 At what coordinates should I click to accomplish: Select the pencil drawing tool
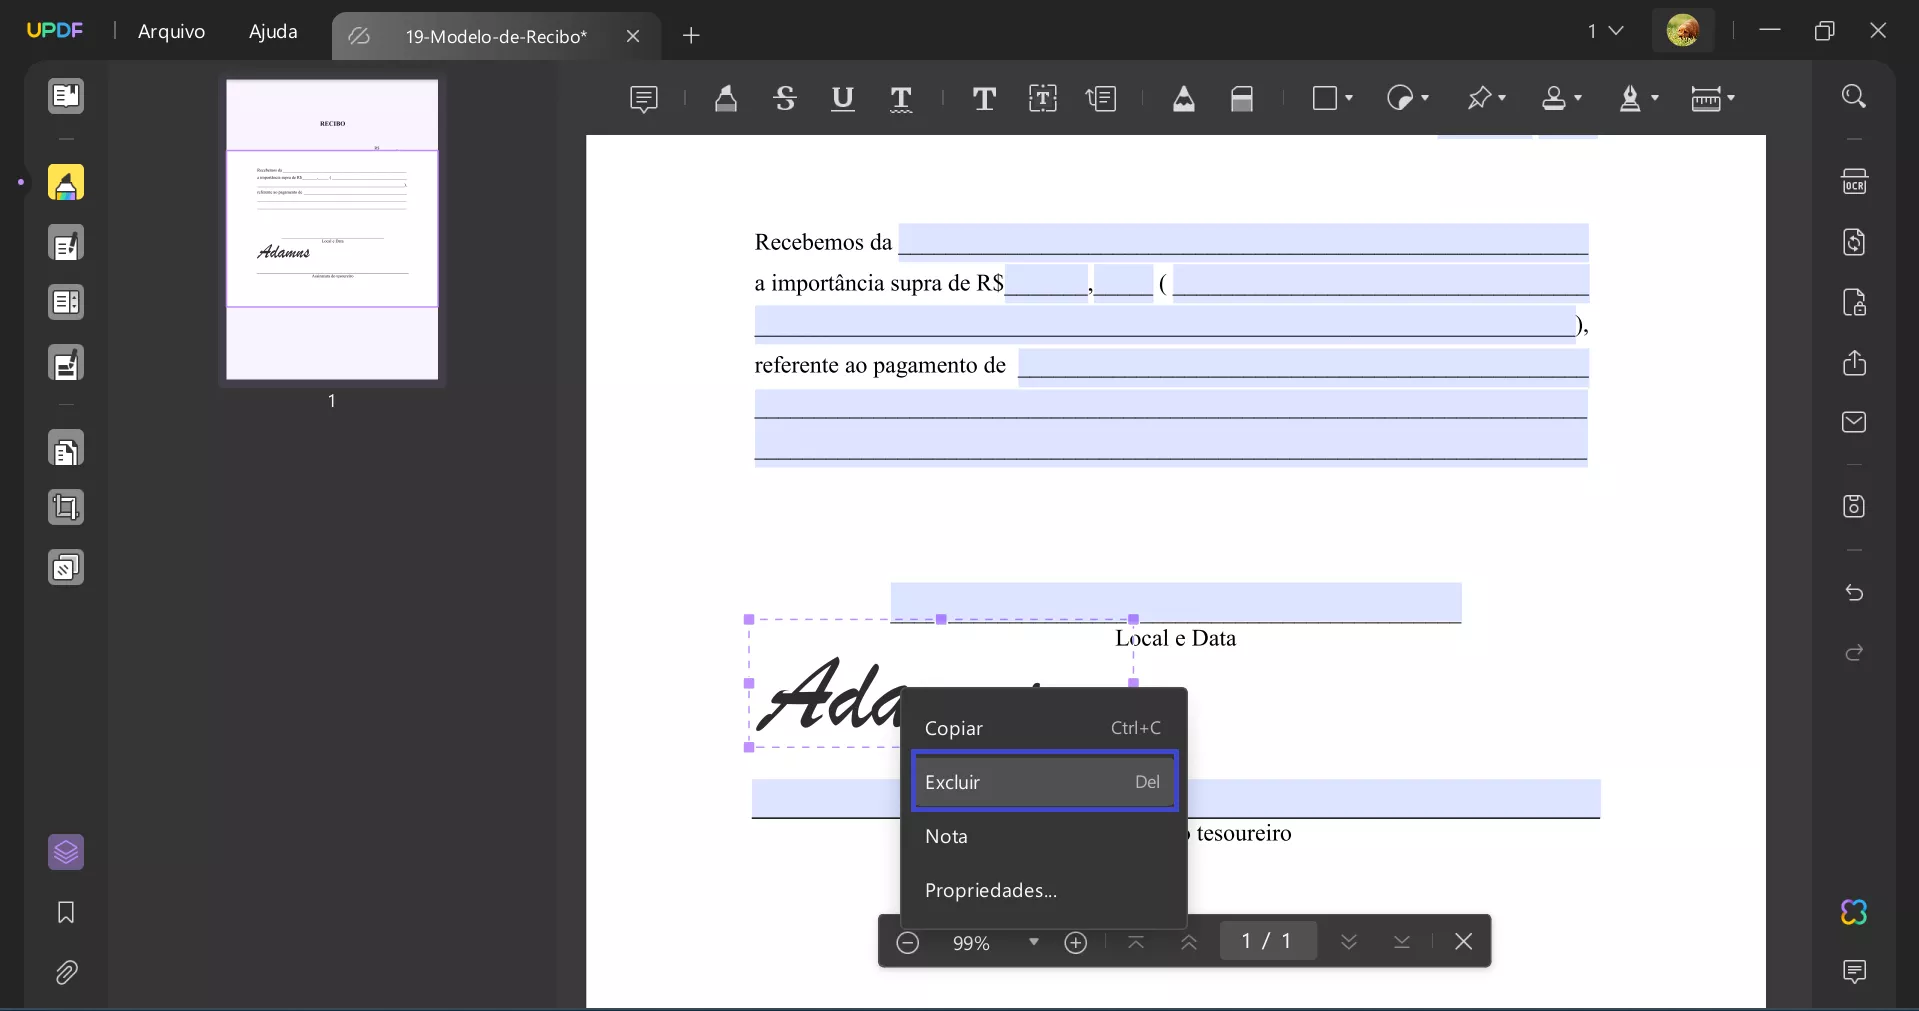click(x=1184, y=98)
